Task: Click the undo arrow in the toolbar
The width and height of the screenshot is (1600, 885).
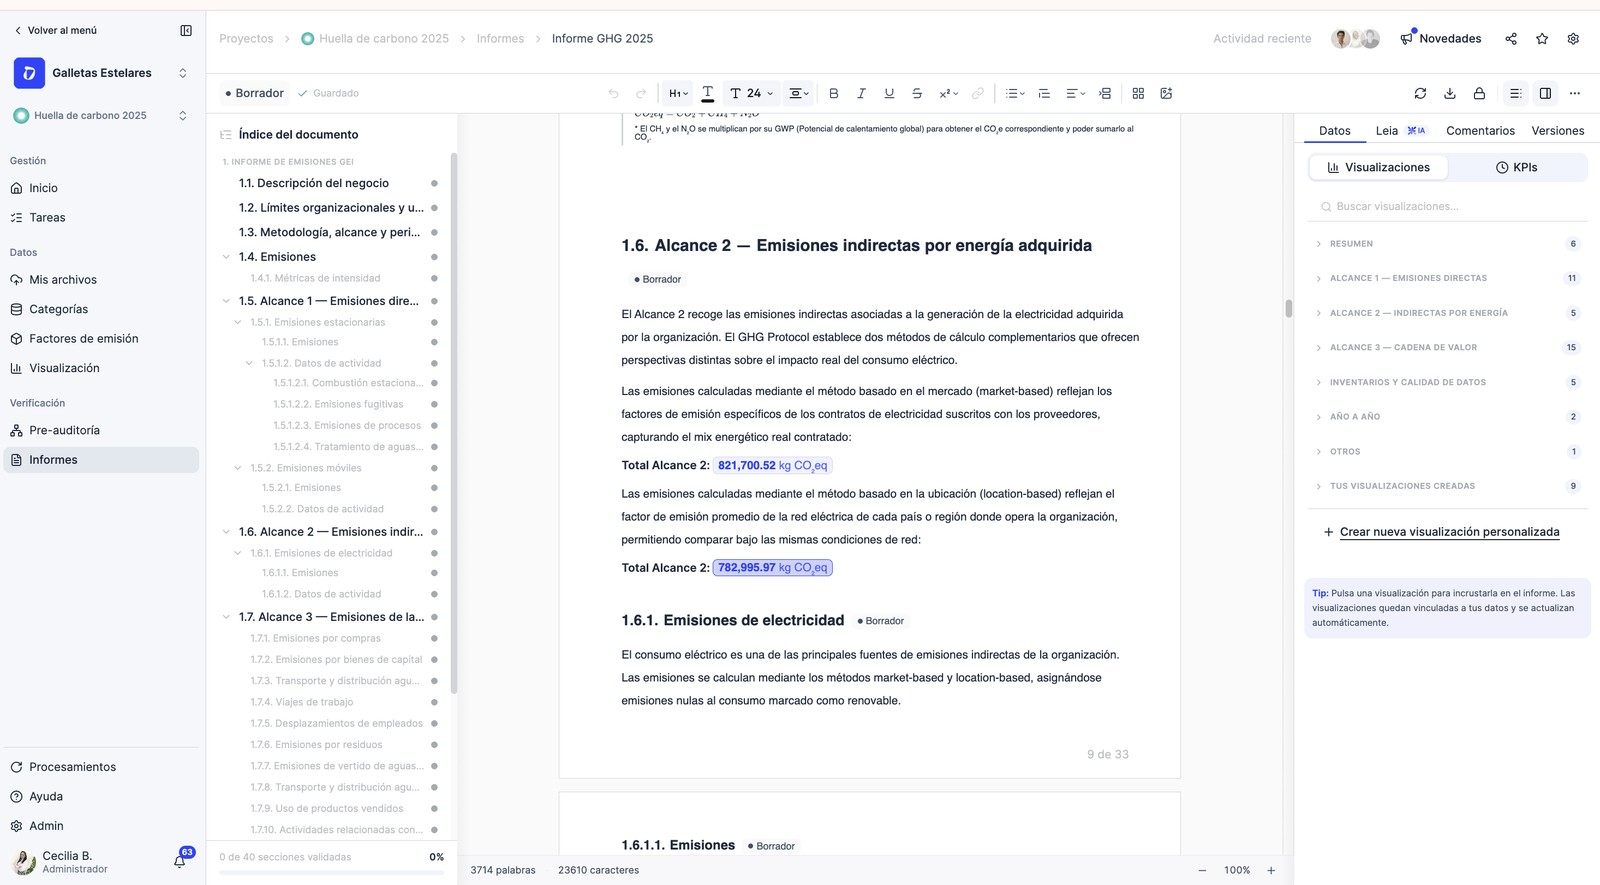Action: pos(613,93)
